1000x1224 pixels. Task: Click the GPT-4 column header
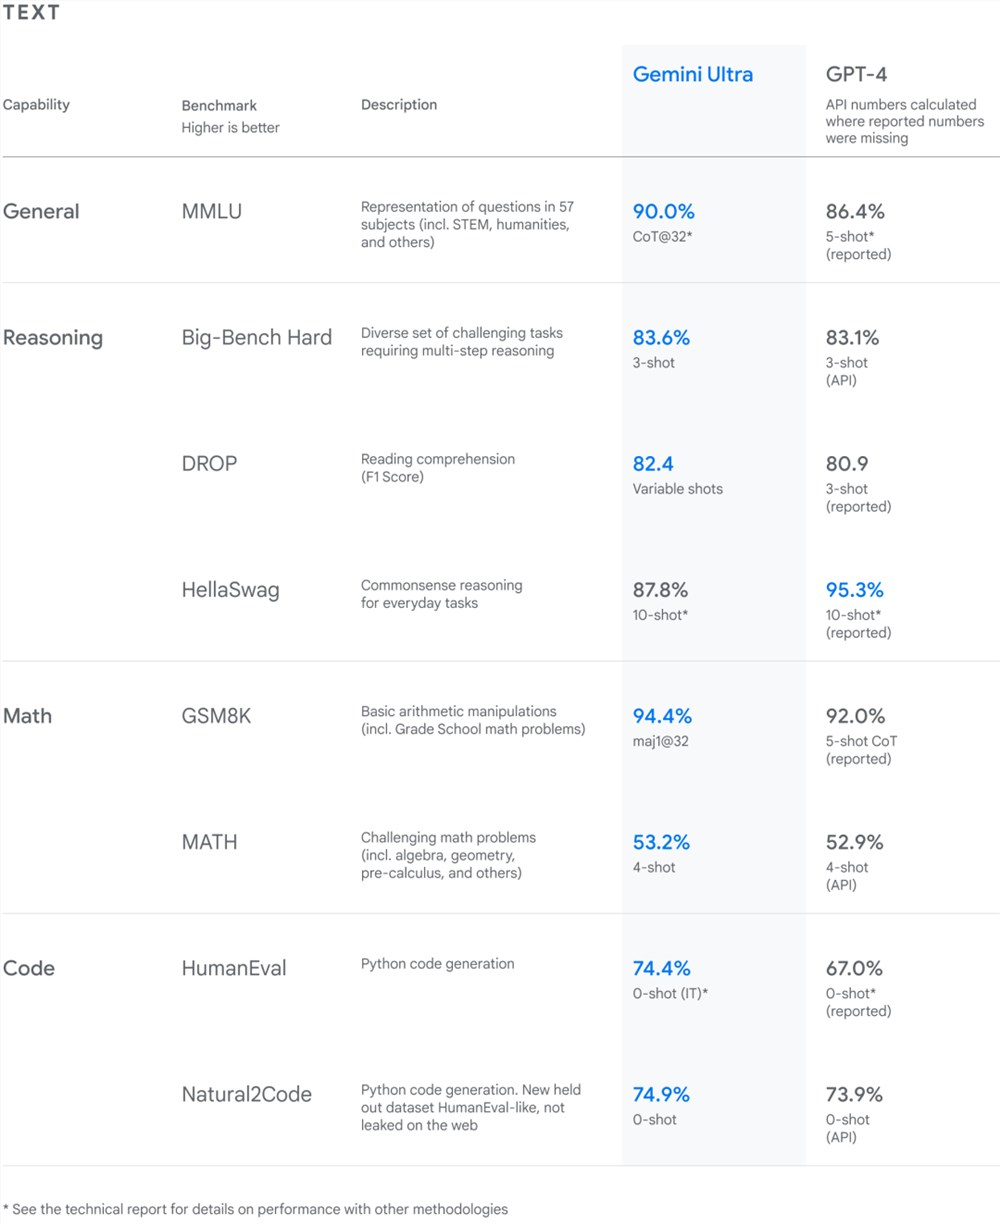point(856,74)
